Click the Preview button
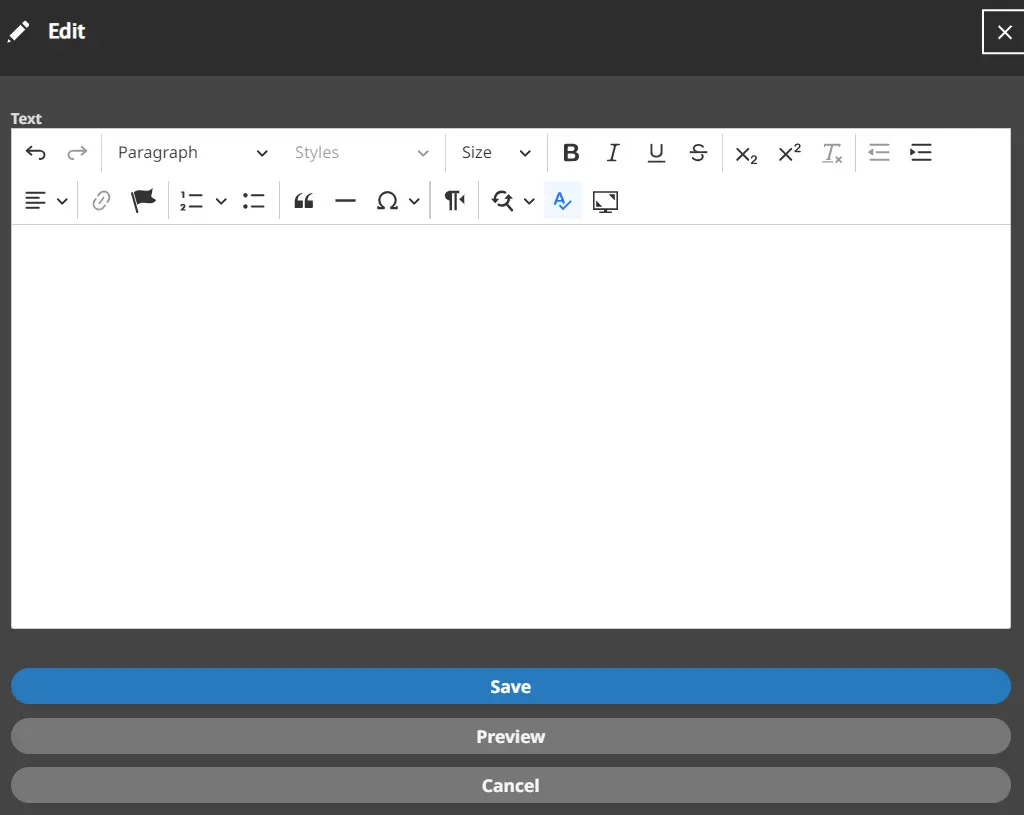1024x815 pixels. 510,737
